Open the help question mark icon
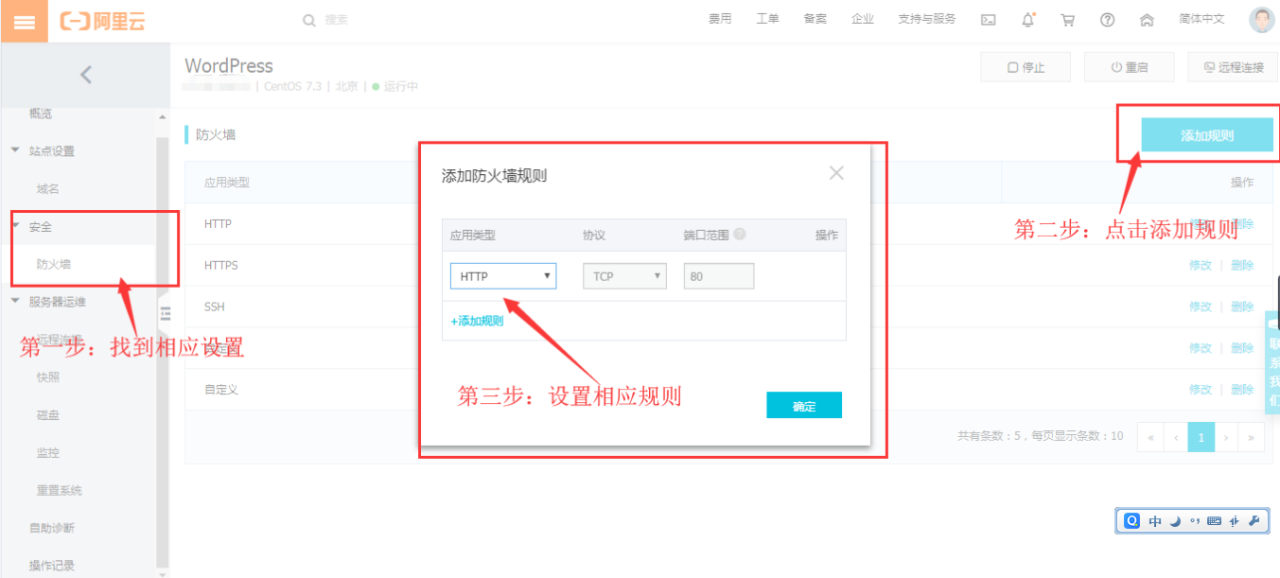The height and width of the screenshot is (578, 1280). click(x=1107, y=20)
